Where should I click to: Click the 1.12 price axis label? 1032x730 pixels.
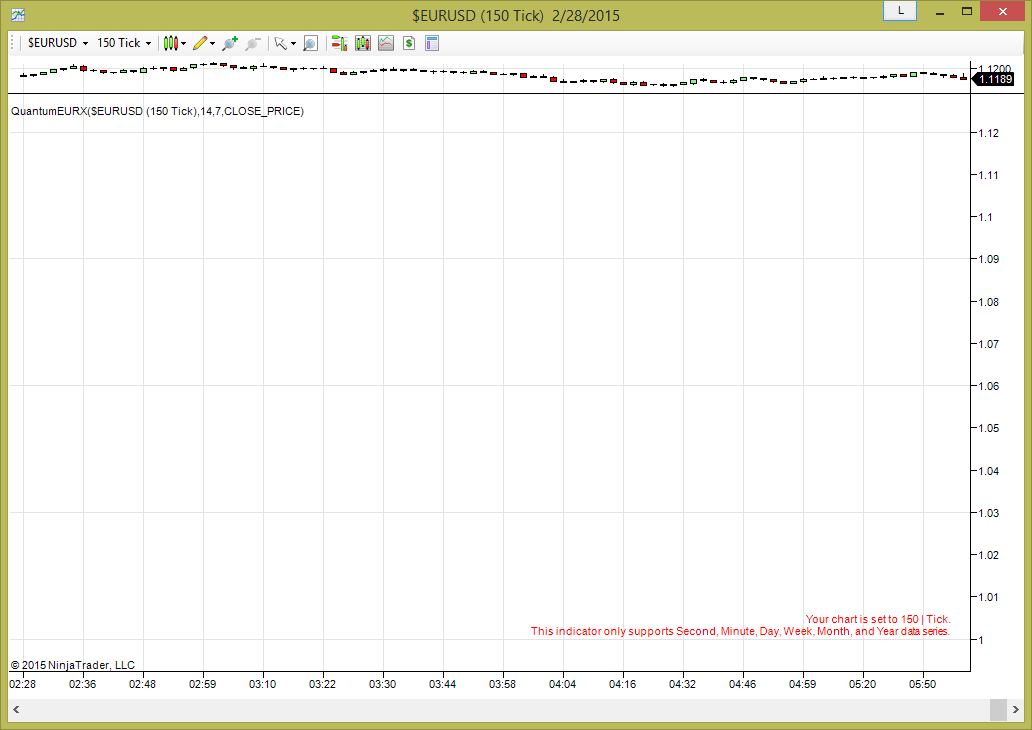[x=988, y=133]
